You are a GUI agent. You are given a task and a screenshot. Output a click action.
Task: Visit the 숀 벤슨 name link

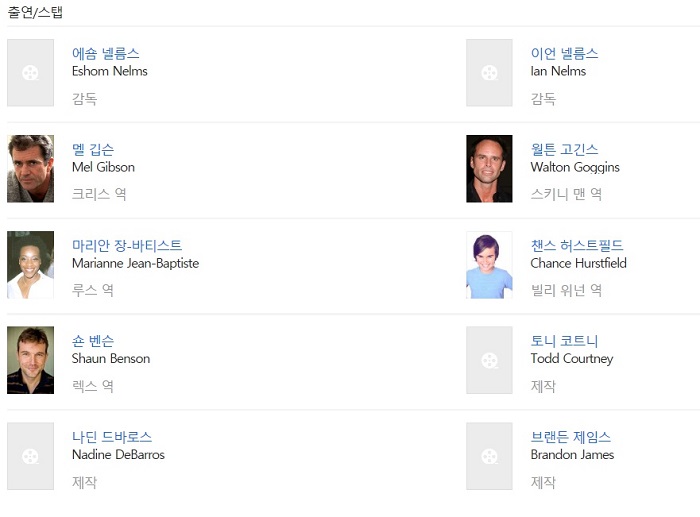93,341
